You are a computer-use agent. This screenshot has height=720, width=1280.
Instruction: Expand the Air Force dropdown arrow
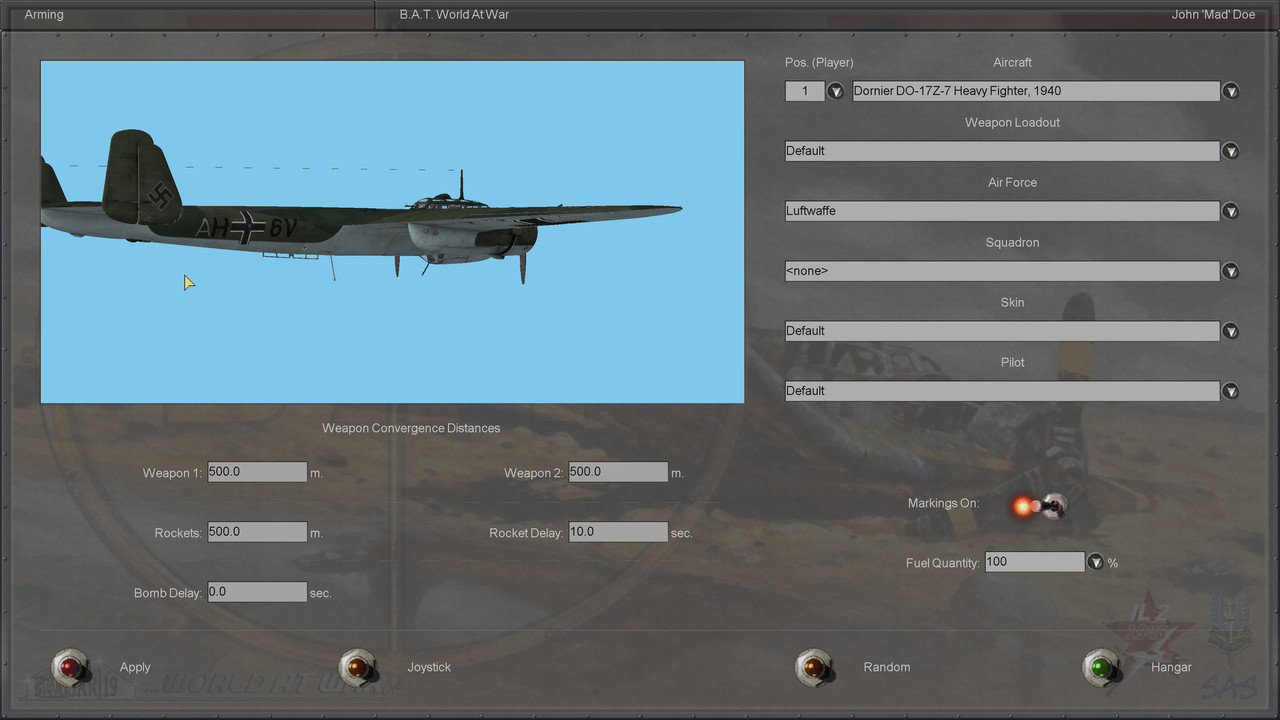coord(1231,211)
